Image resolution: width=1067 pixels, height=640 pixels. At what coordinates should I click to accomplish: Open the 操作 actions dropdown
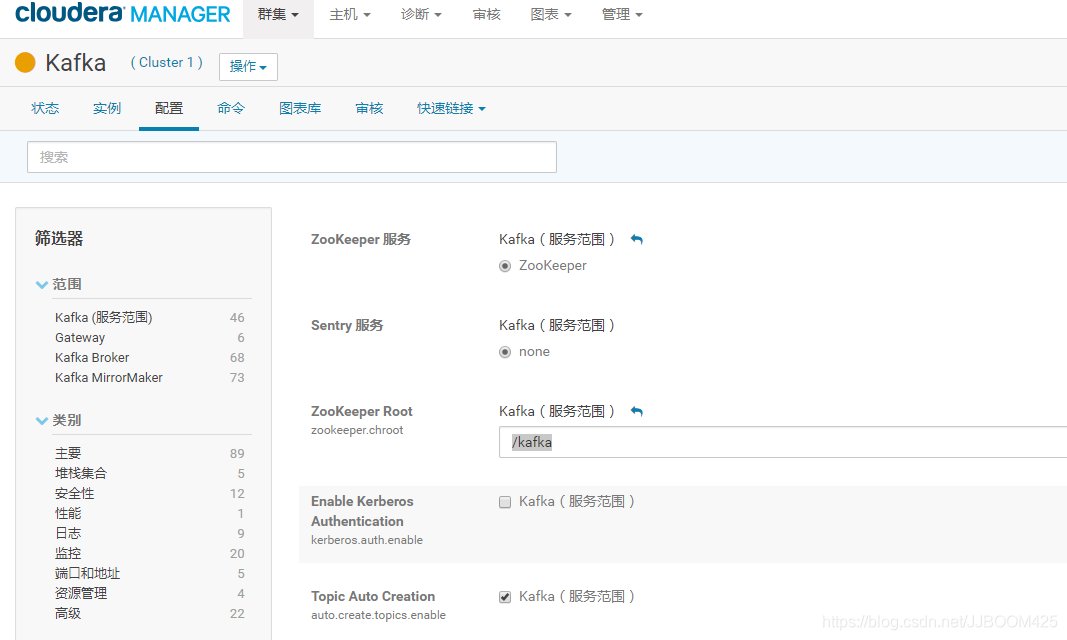(248, 67)
